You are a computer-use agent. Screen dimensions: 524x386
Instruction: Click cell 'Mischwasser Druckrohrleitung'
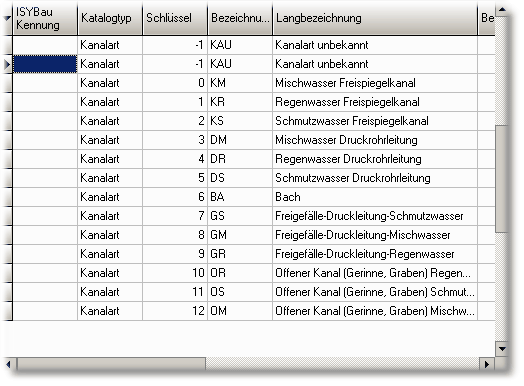tap(375, 140)
